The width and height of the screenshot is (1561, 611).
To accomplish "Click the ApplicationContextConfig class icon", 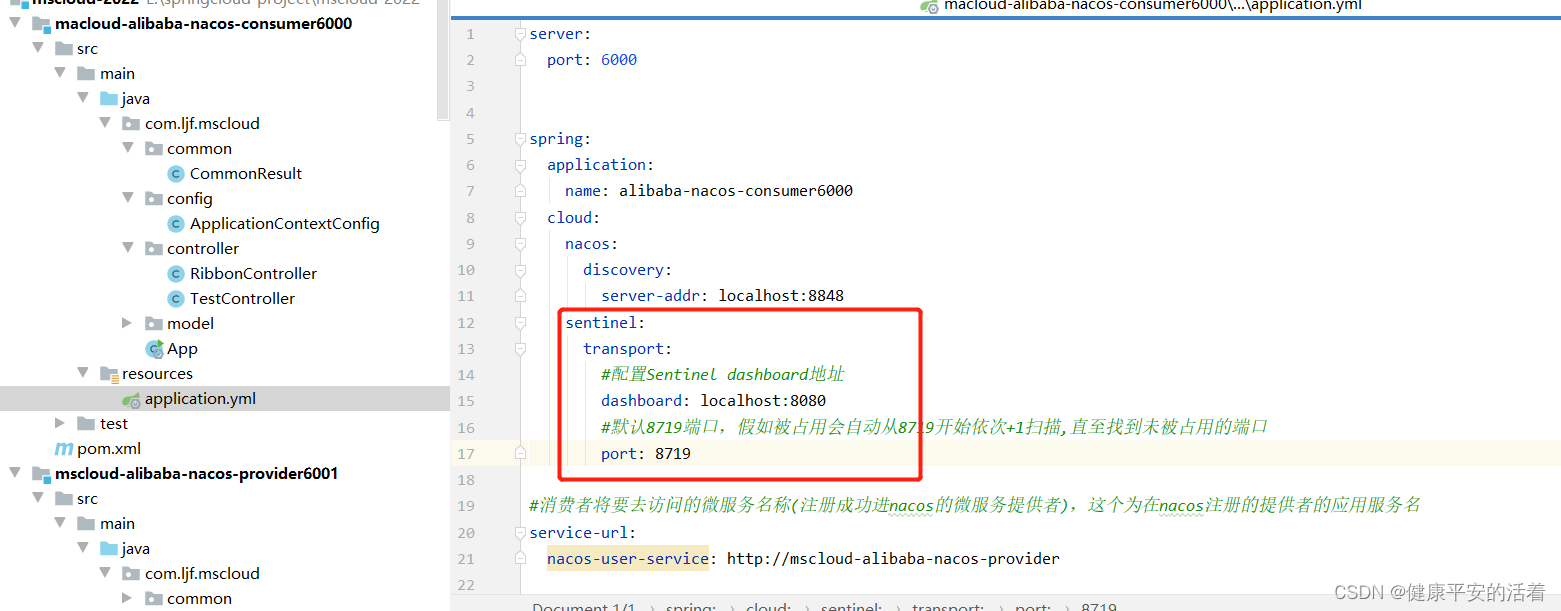I will (175, 223).
